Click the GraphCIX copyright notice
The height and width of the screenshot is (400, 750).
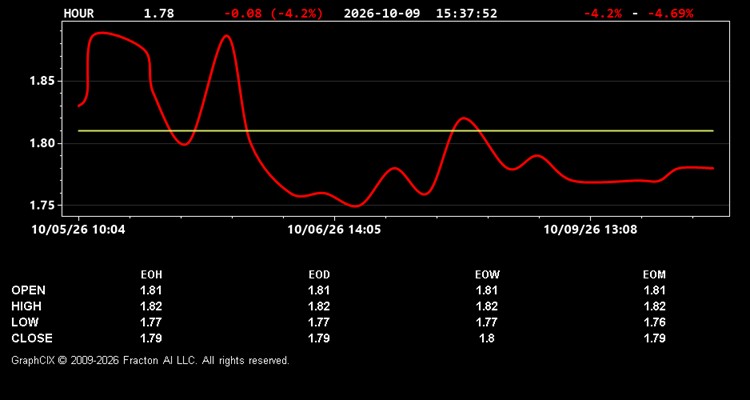(150, 360)
